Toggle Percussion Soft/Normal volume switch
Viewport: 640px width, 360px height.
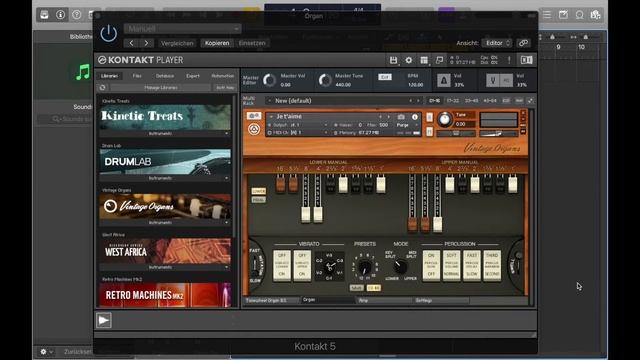click(451, 265)
